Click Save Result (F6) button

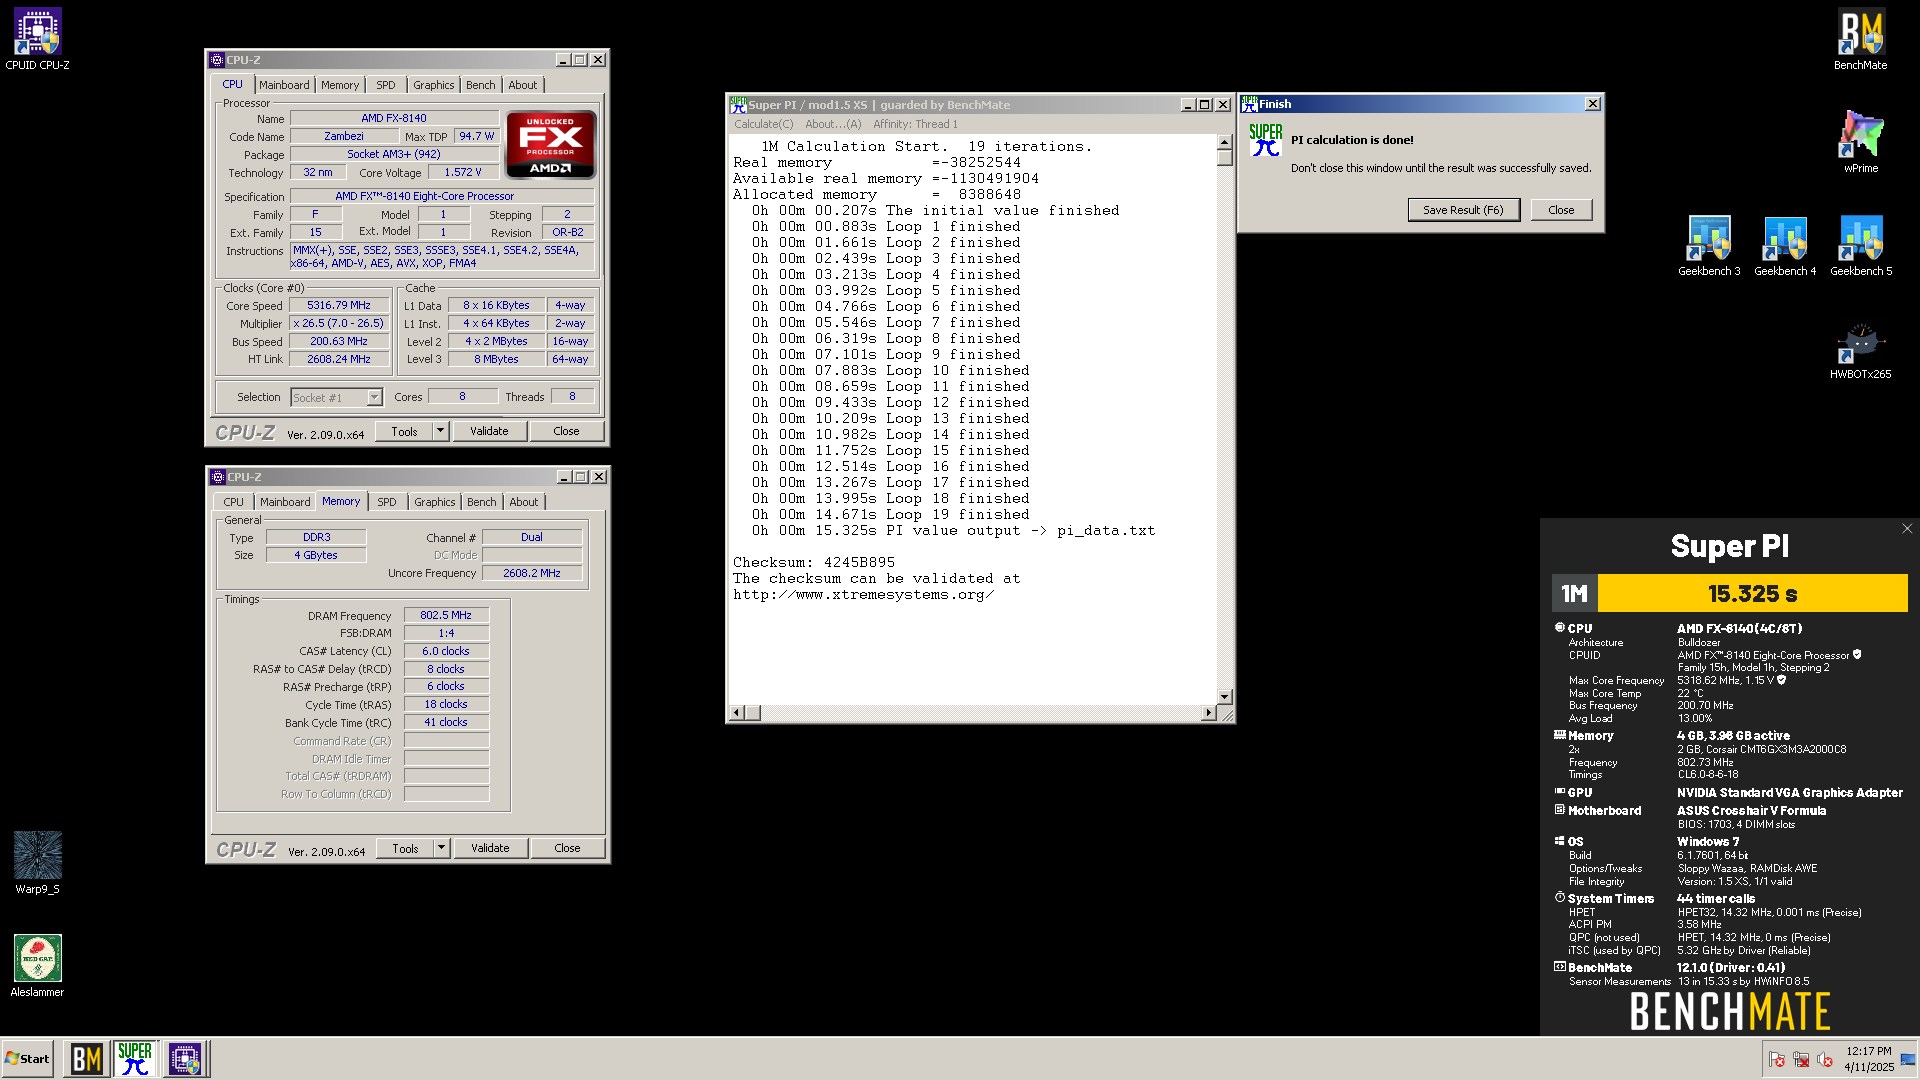tap(1463, 210)
